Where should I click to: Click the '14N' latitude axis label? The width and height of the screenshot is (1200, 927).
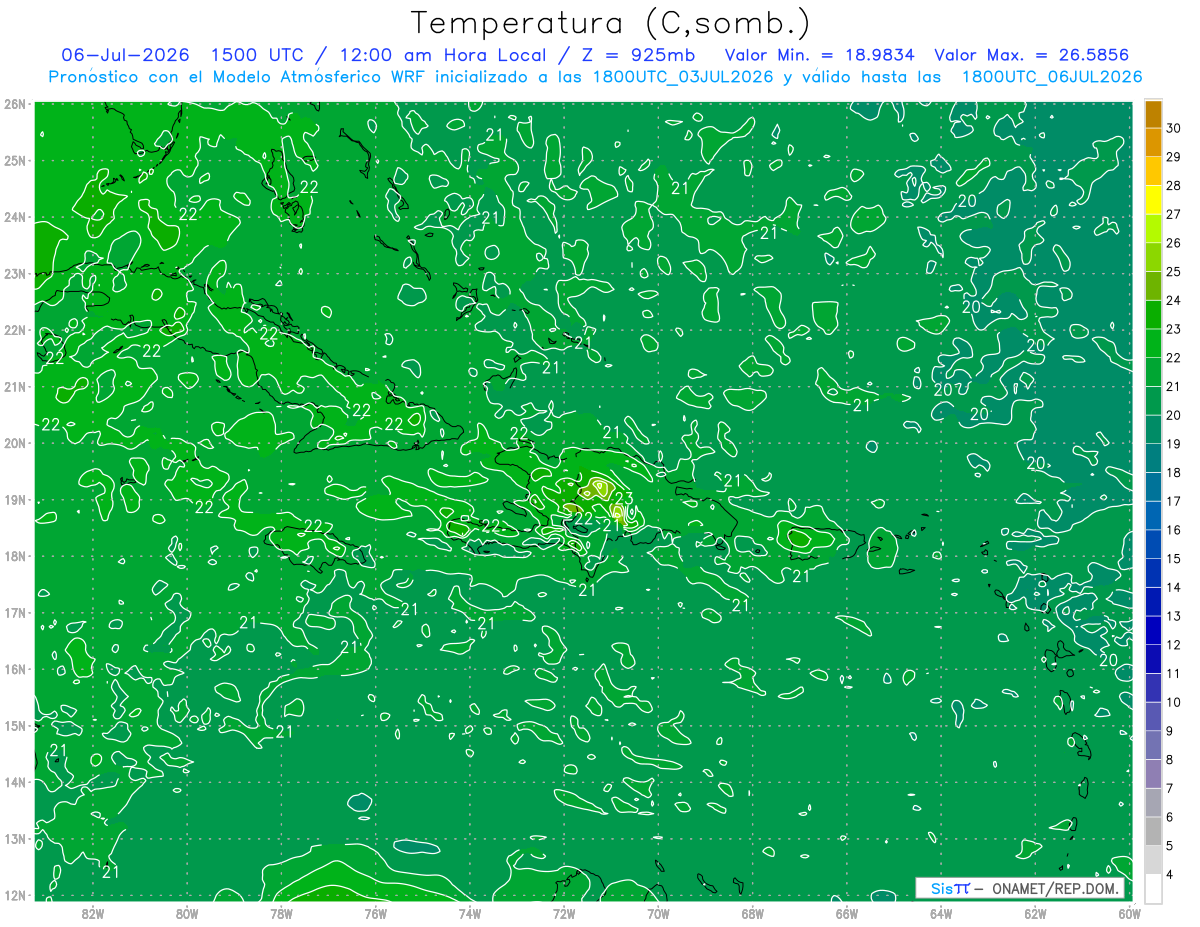pos(15,782)
